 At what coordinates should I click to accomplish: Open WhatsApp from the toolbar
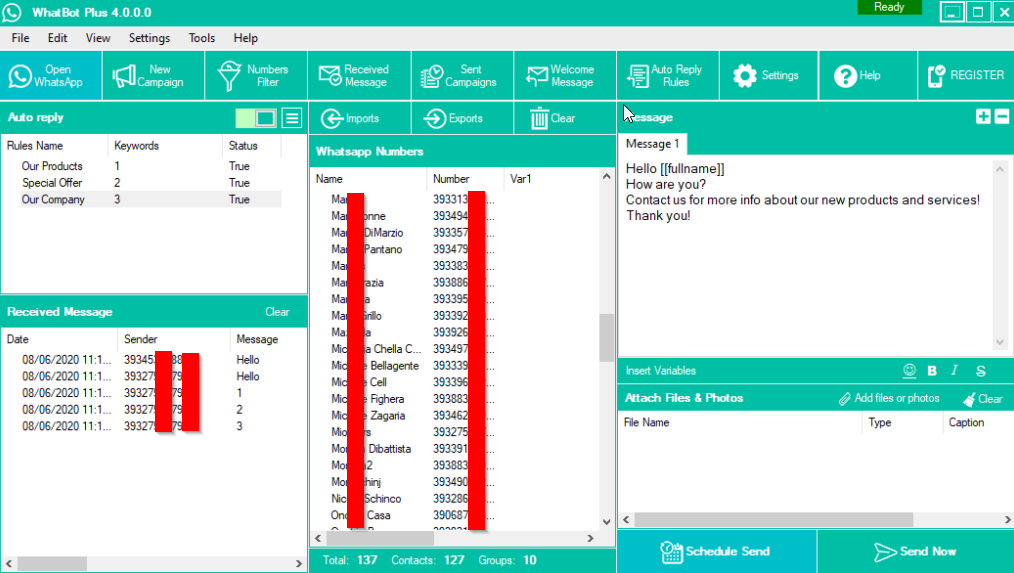click(52, 76)
